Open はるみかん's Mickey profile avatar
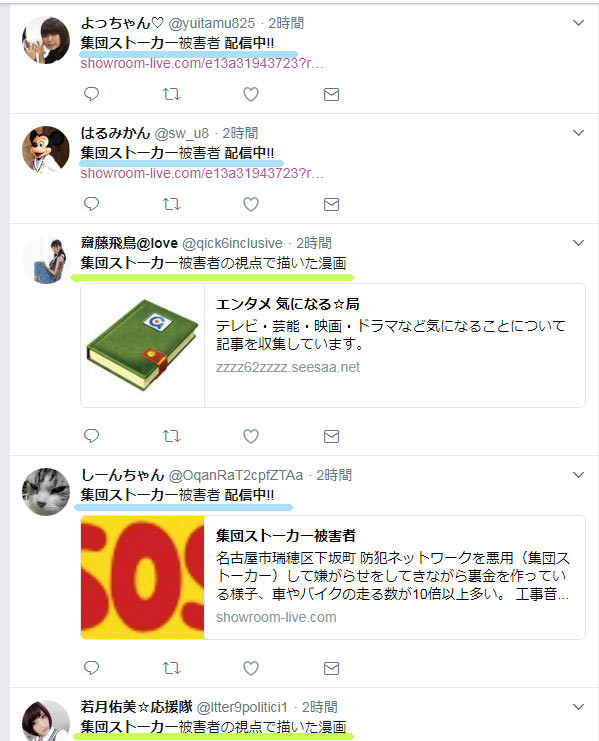Viewport: 599px width, 741px height. pyautogui.click(x=46, y=149)
